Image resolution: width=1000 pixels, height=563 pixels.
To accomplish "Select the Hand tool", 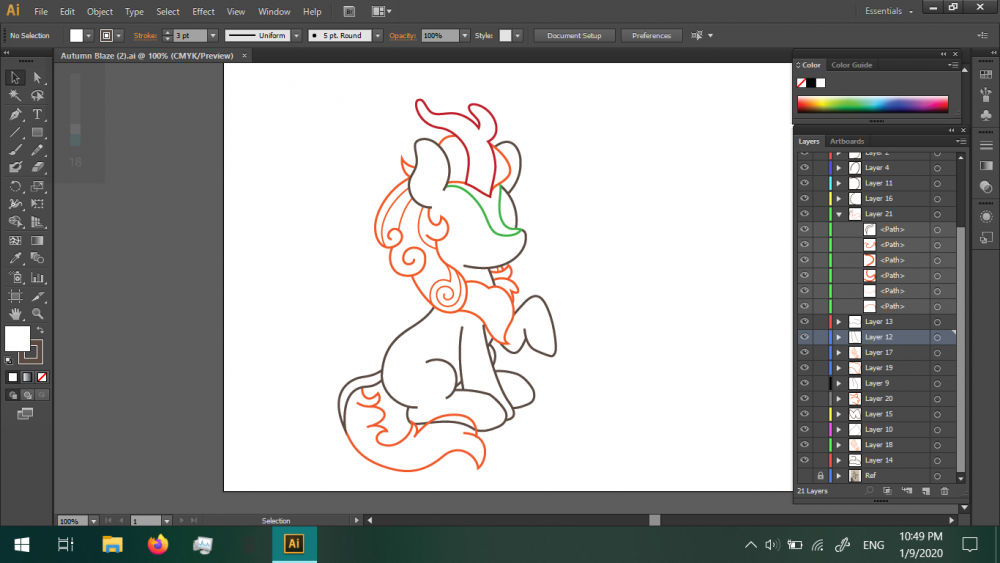I will coord(15,314).
